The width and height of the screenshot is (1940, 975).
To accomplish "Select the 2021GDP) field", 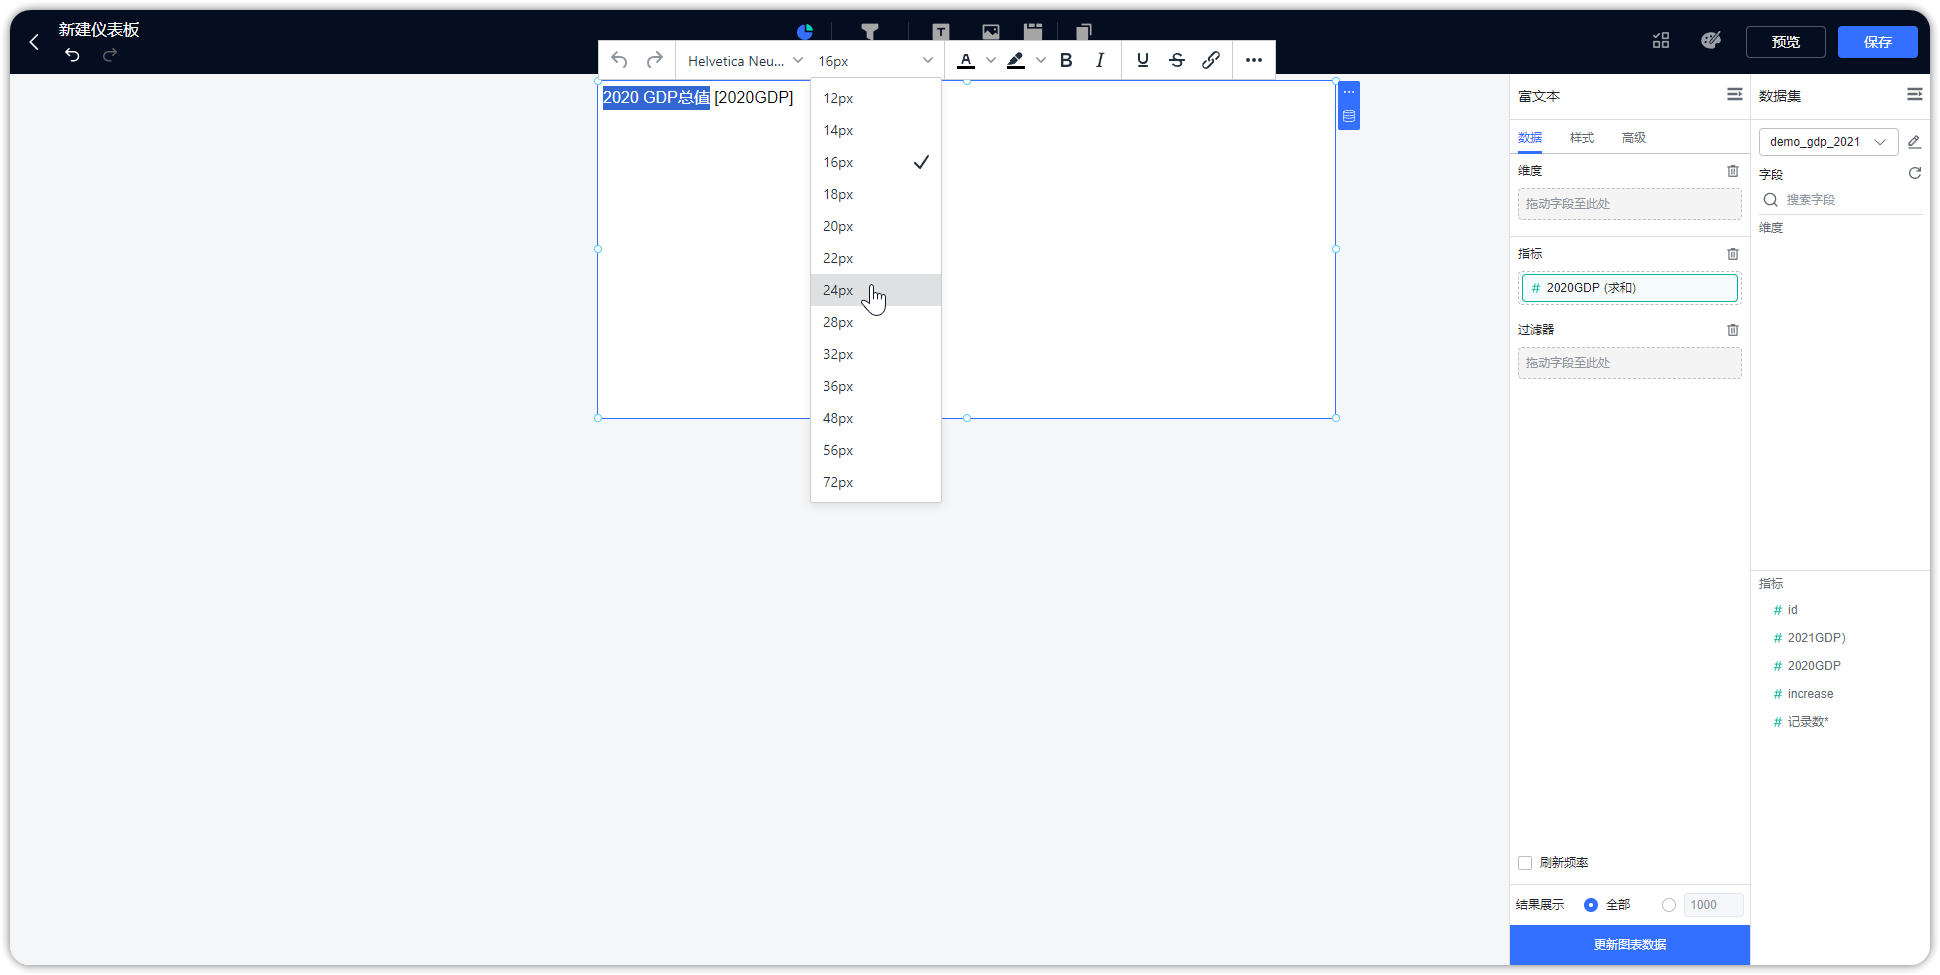I will [1816, 638].
